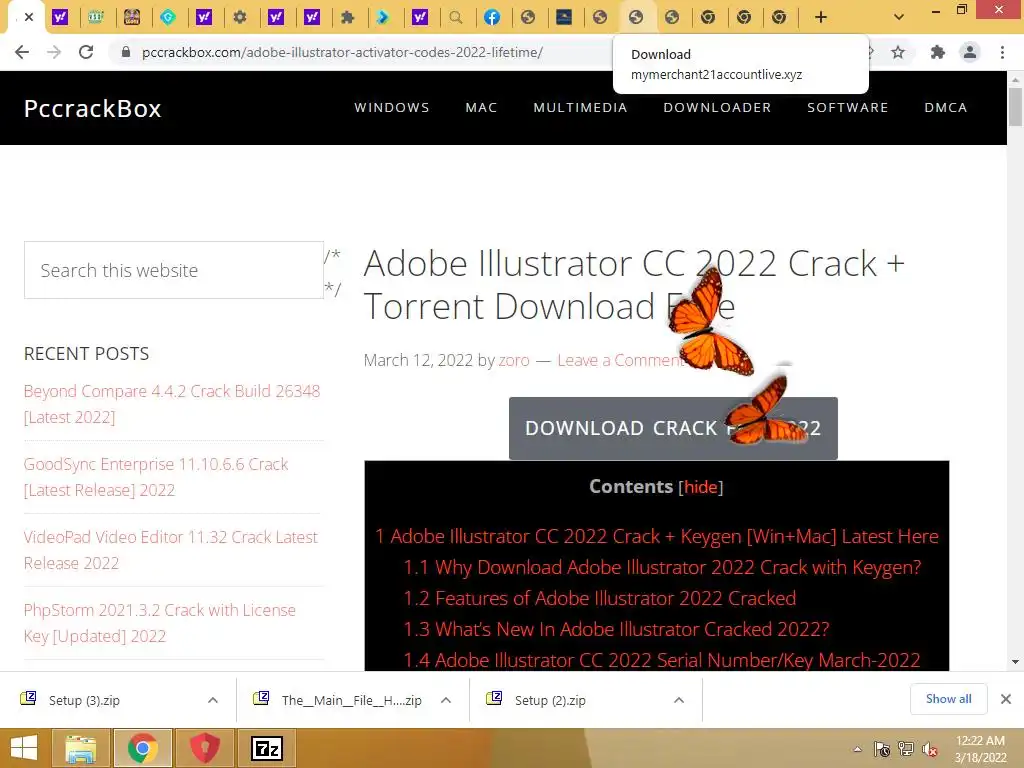Jump to 1.1 Why Download section
This screenshot has width=1024, height=768.
662,567
